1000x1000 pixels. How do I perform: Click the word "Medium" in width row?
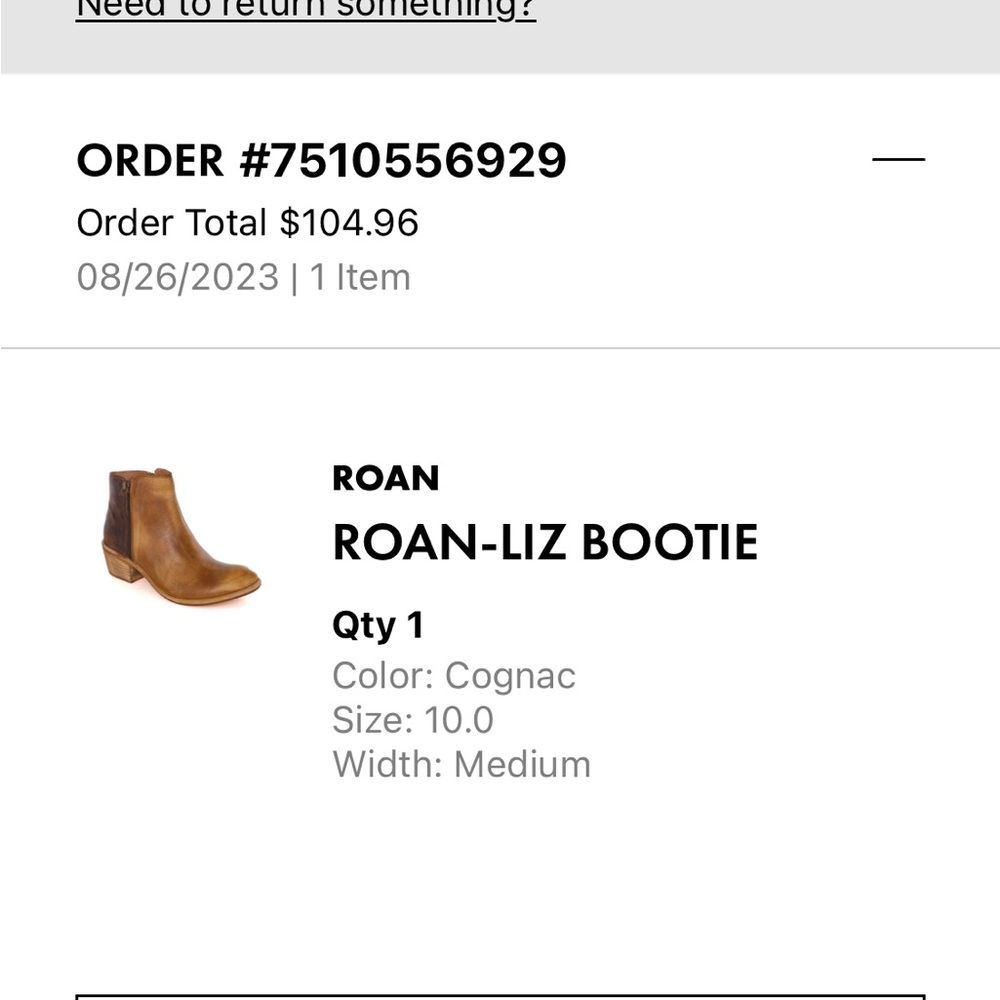522,765
